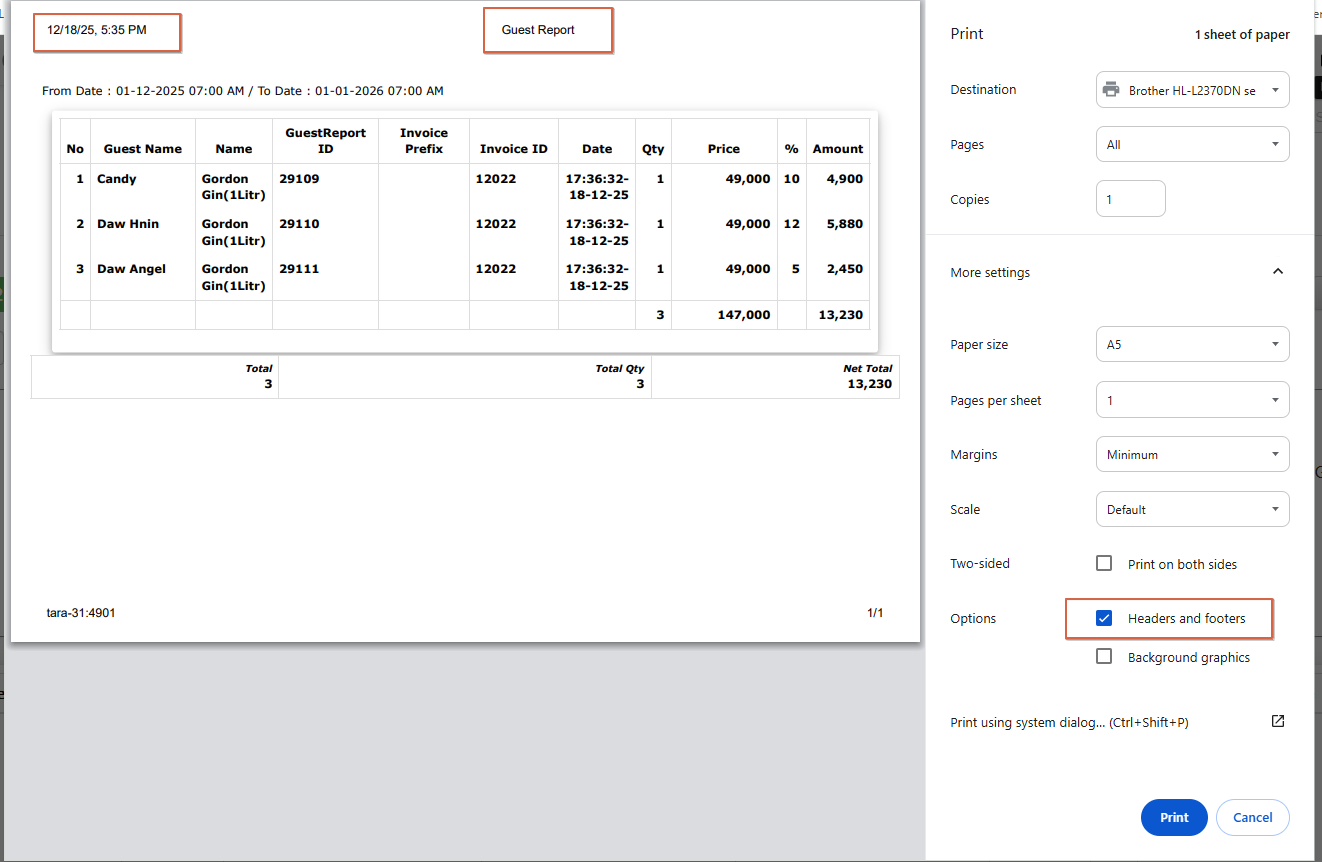
Task: Click the total price 147,000
Action: (x=744, y=315)
